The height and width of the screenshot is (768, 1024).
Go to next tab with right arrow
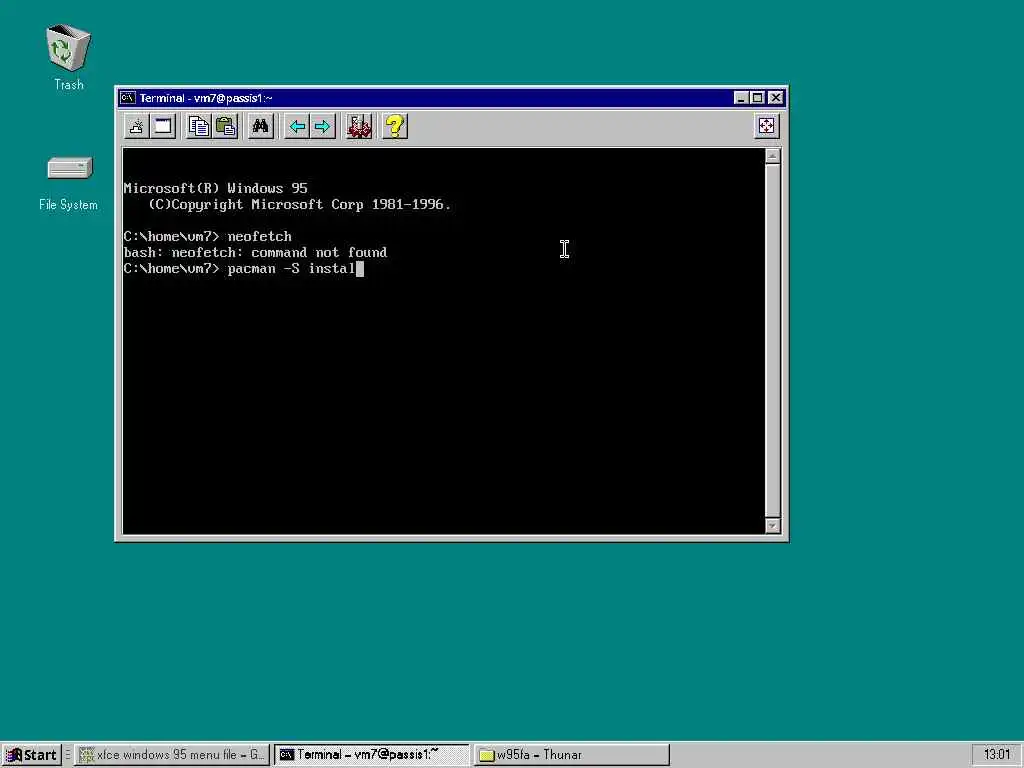323,126
